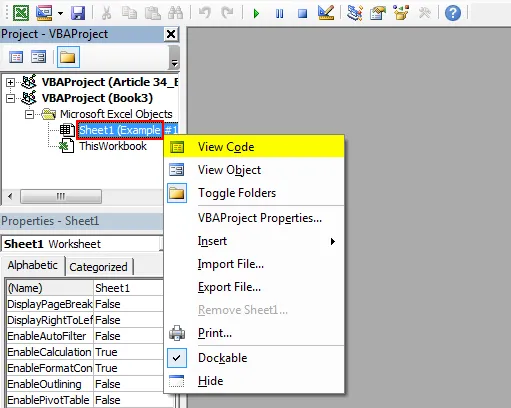
Task: Collapse the VBAProject (Book3) node
Action: pos(10,98)
